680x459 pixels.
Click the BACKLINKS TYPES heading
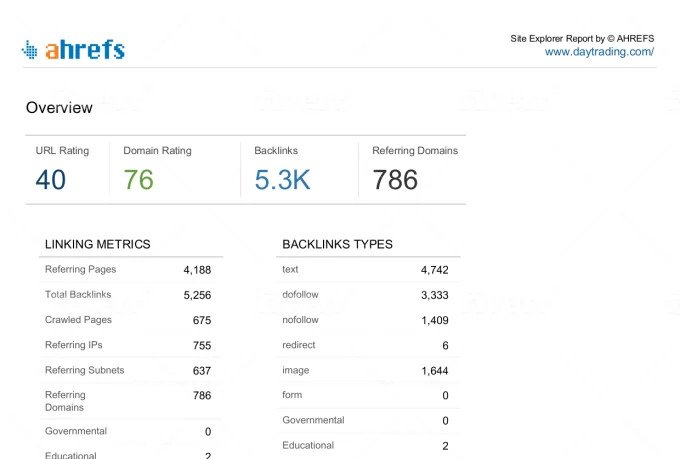pyautogui.click(x=337, y=244)
